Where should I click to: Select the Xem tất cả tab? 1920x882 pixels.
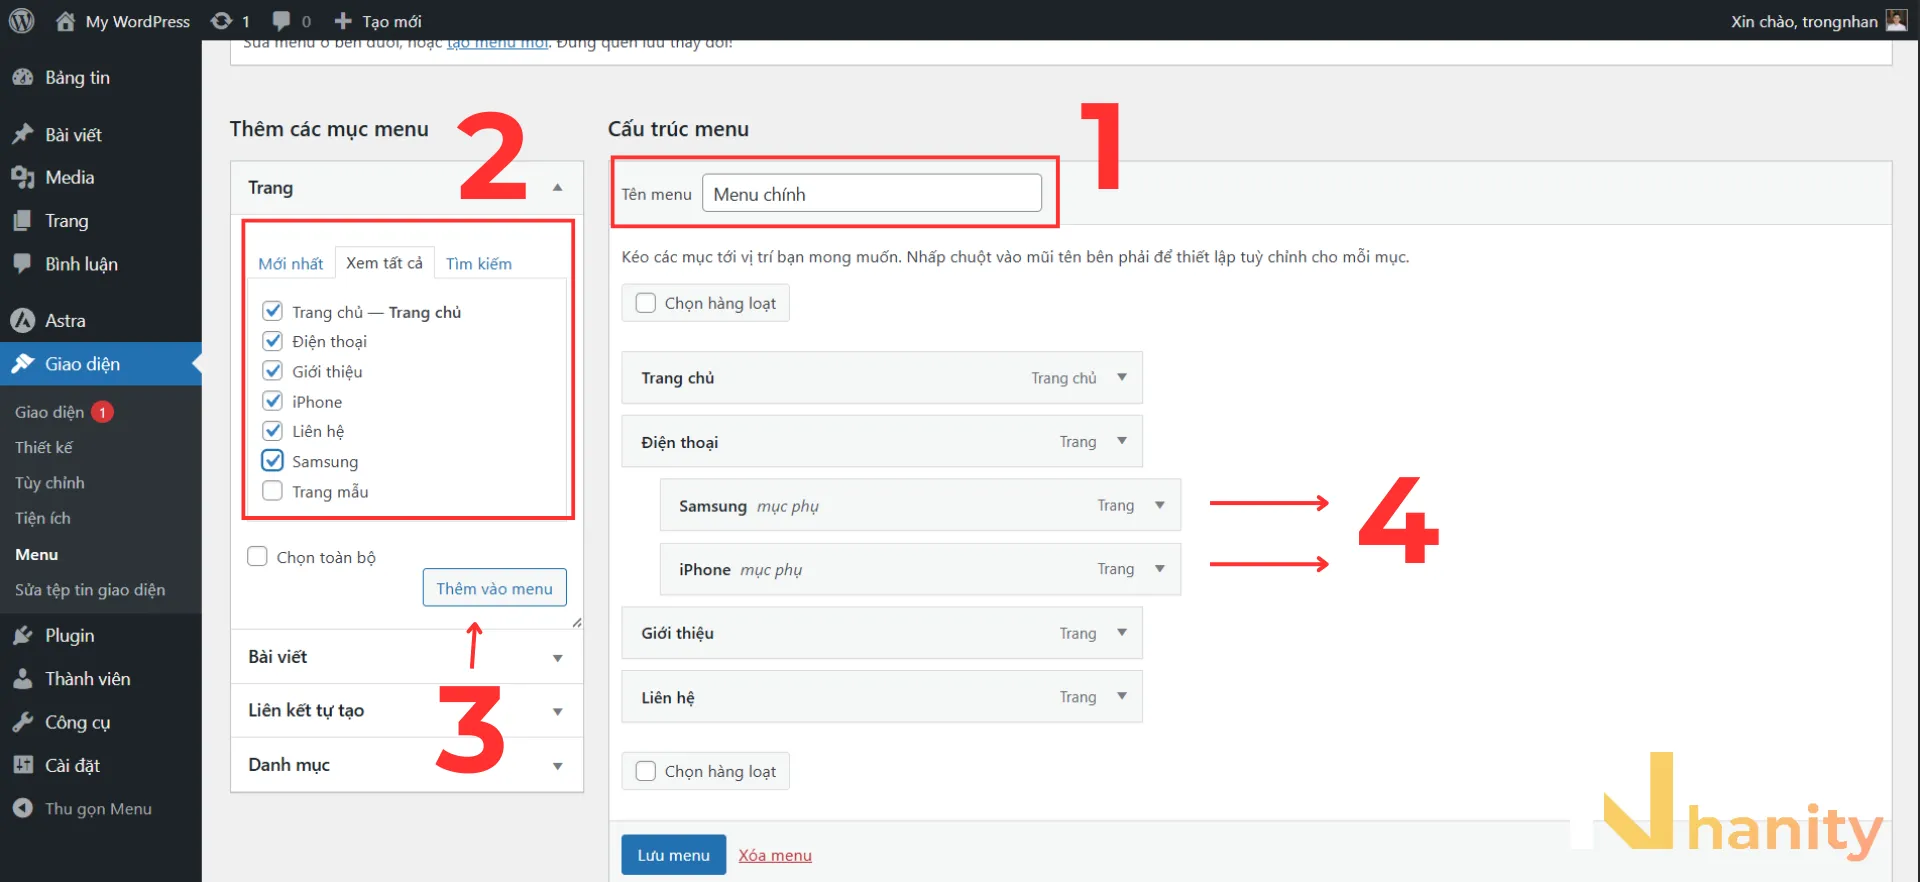click(384, 262)
